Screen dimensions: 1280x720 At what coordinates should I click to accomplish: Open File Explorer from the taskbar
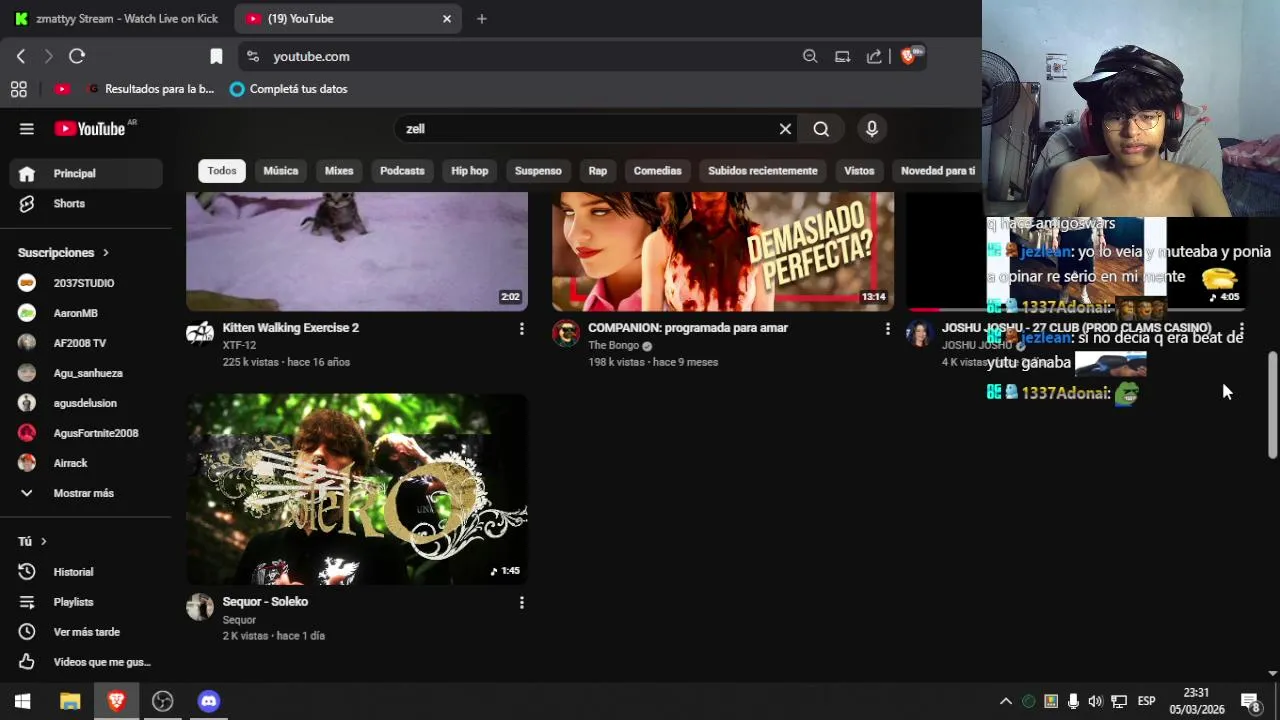pos(70,701)
